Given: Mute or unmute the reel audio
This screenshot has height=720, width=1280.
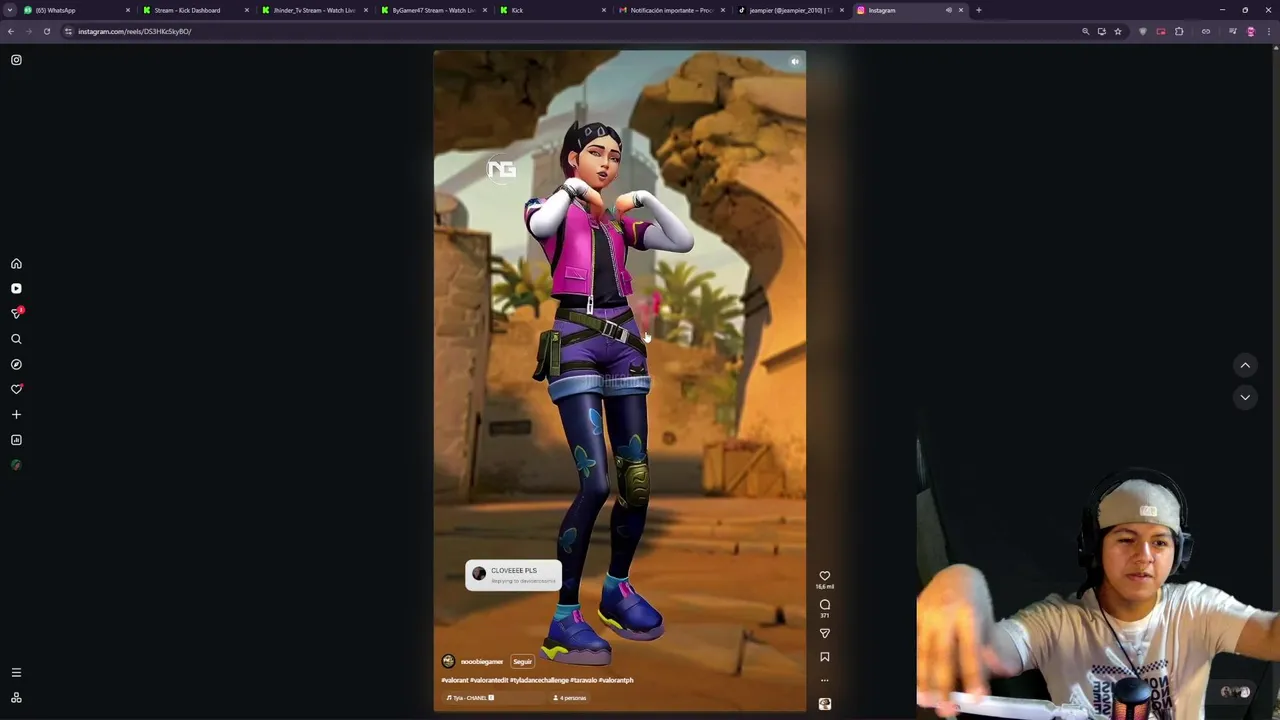Looking at the screenshot, I should click(795, 62).
